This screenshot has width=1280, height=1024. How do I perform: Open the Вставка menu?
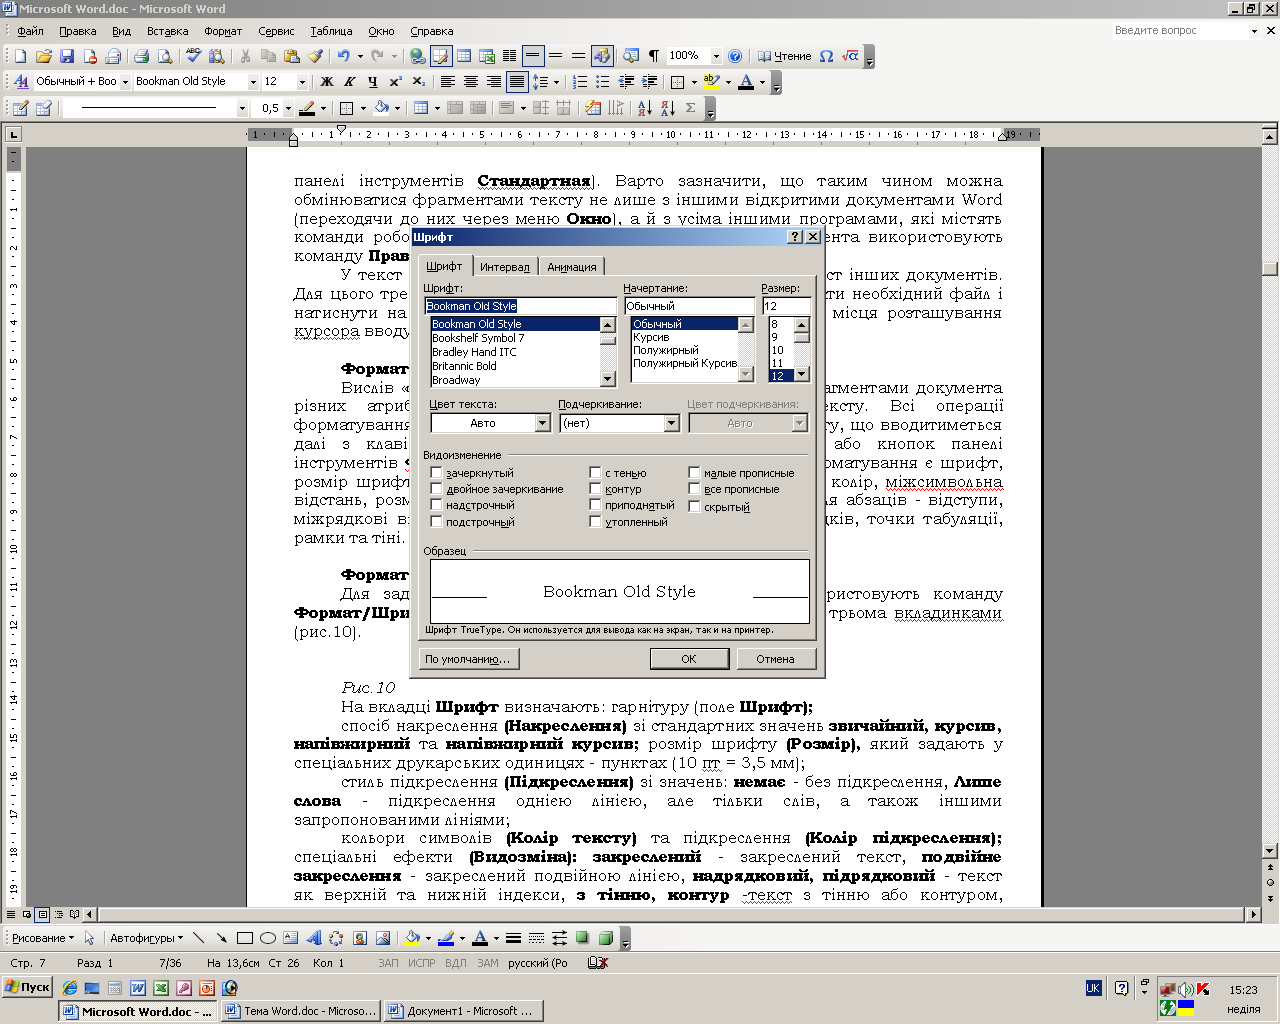(167, 31)
